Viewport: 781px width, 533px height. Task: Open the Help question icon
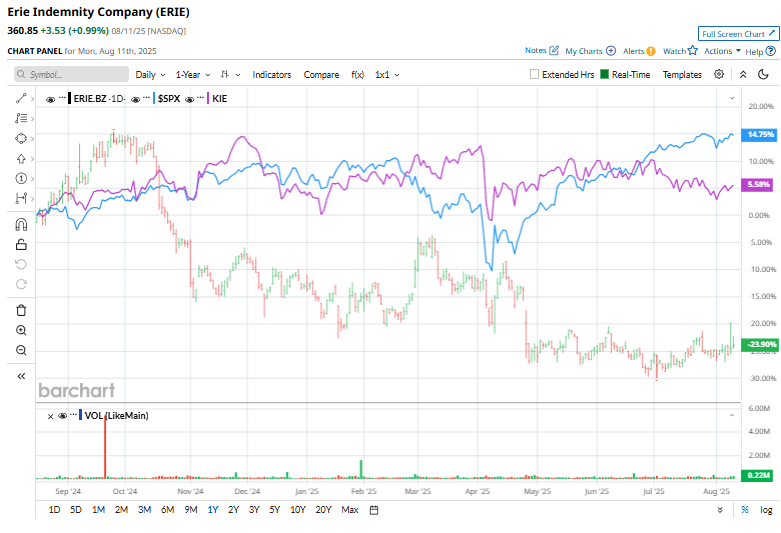pos(771,51)
